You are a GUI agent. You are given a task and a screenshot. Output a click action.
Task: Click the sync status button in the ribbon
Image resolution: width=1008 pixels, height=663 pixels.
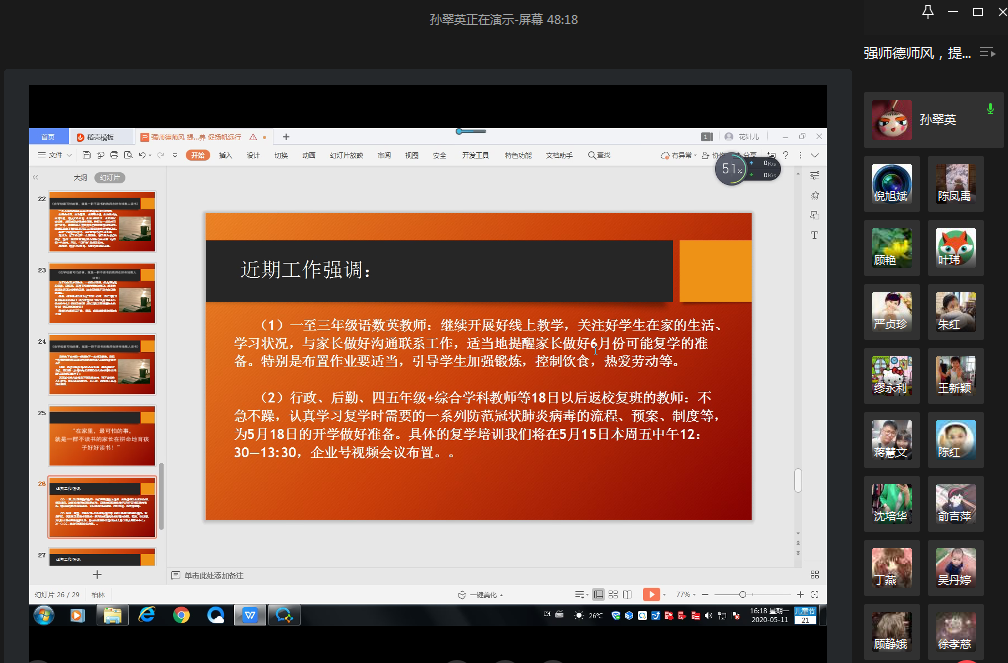click(679, 155)
